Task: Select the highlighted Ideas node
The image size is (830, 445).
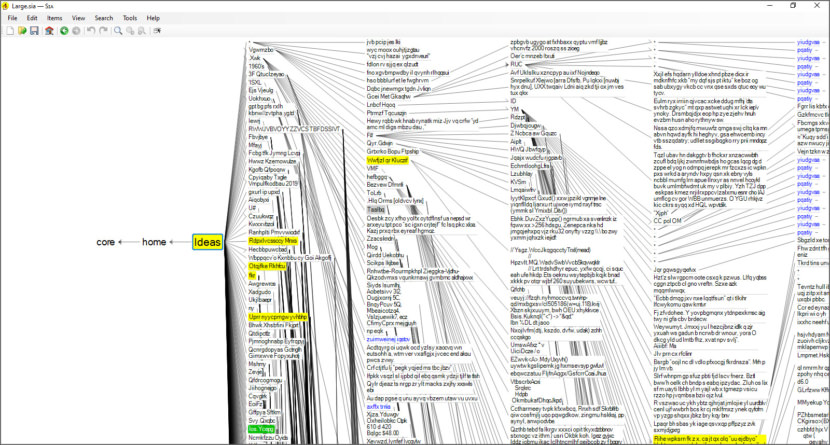Action: [207, 242]
